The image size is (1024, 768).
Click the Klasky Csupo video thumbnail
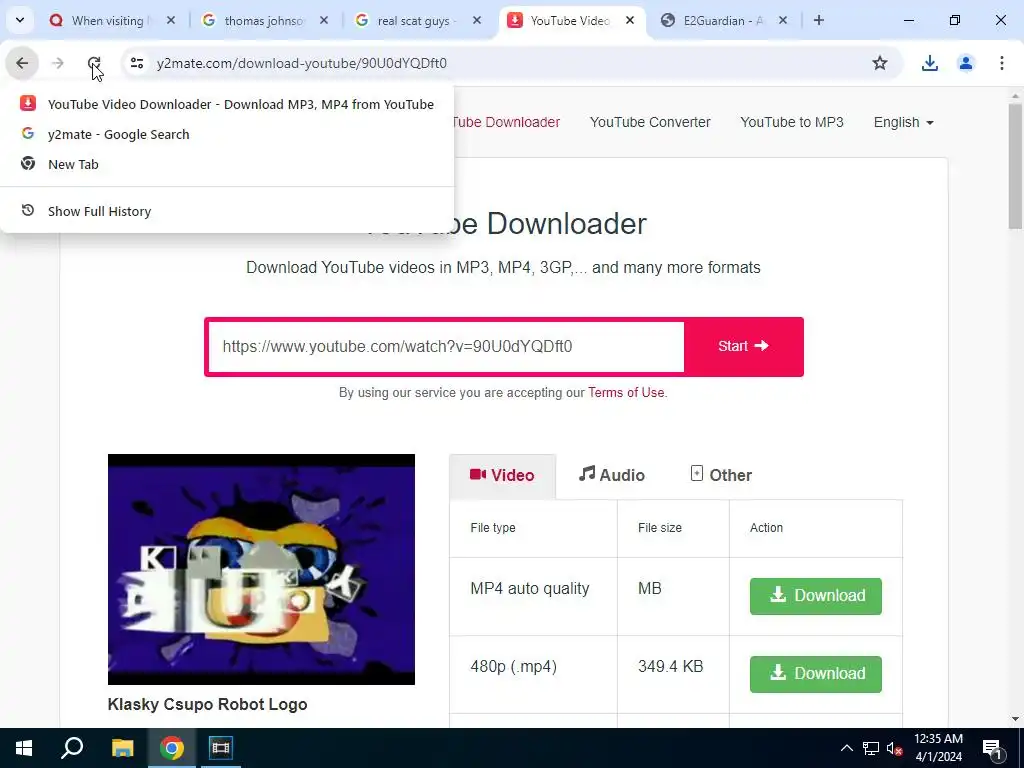[x=261, y=569]
